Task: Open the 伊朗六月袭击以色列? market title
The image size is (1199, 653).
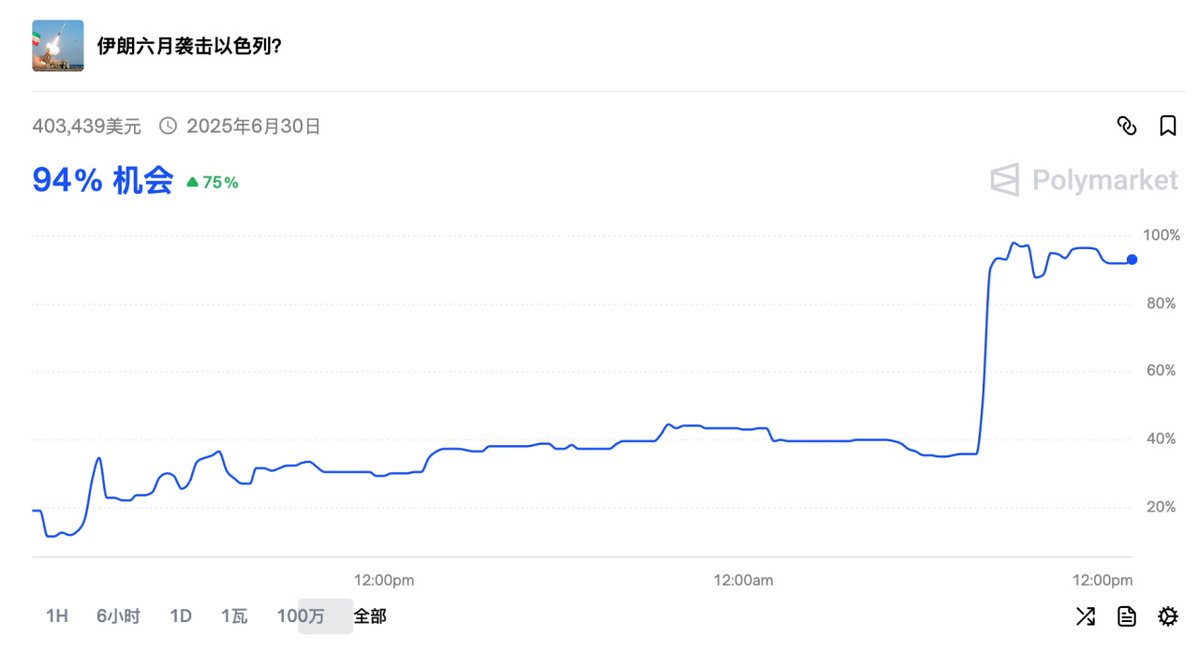Action: click(x=189, y=46)
